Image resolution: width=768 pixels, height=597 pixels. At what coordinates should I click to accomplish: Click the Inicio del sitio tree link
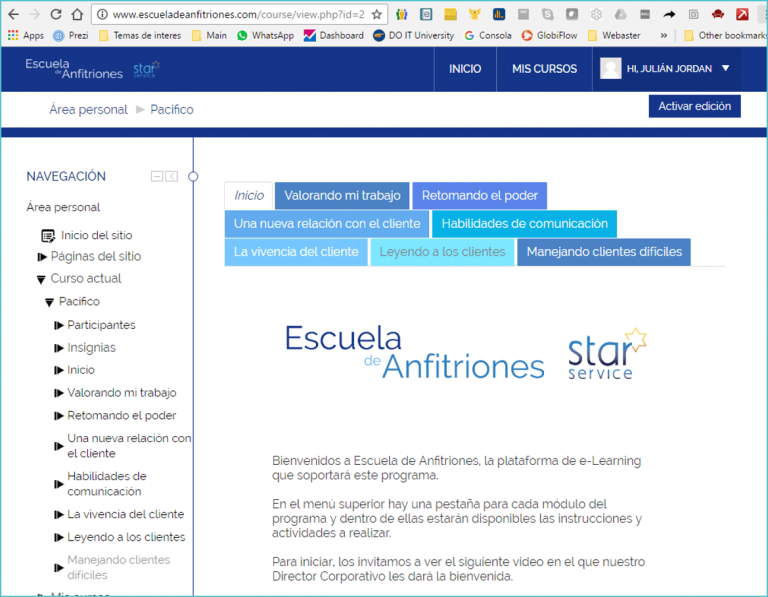point(96,236)
